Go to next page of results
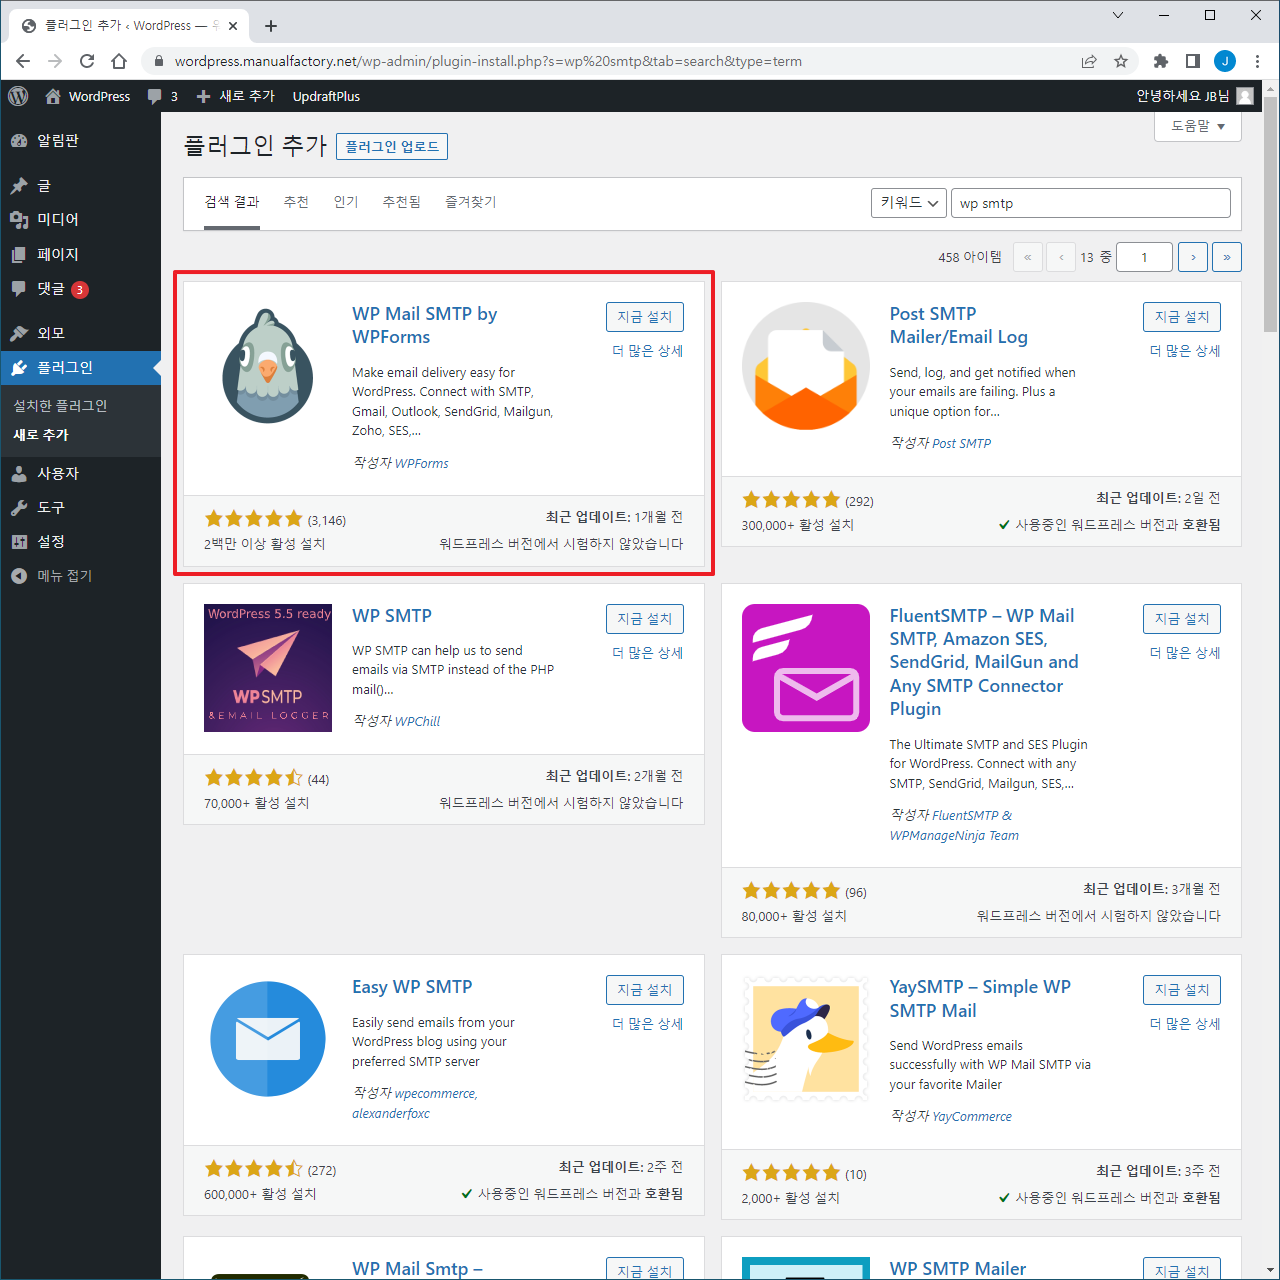 pos(1193,257)
